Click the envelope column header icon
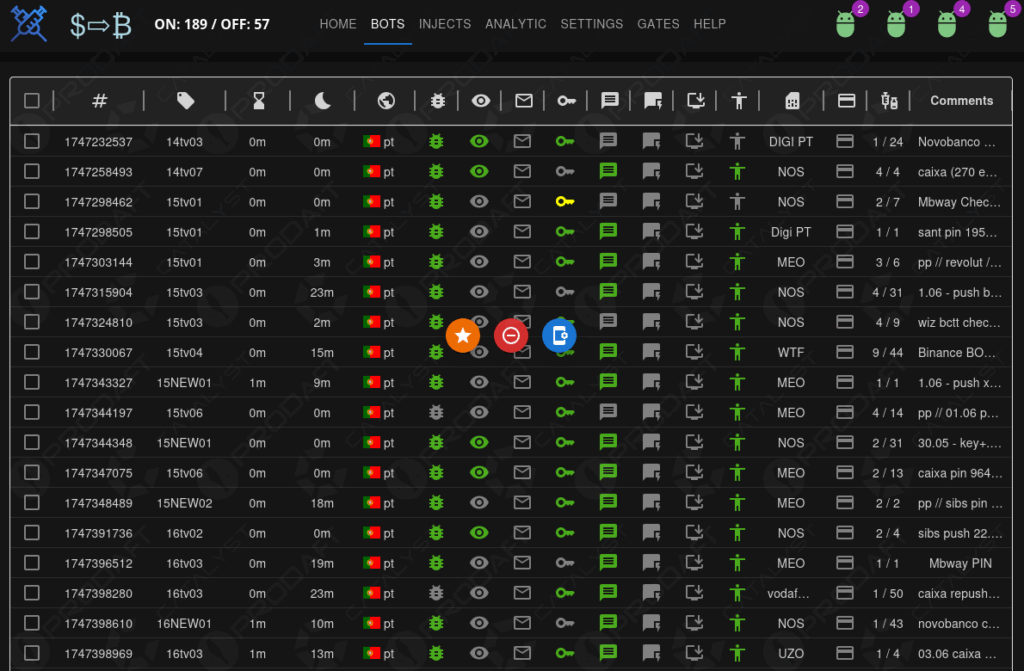The width and height of the screenshot is (1024, 671). (x=524, y=101)
